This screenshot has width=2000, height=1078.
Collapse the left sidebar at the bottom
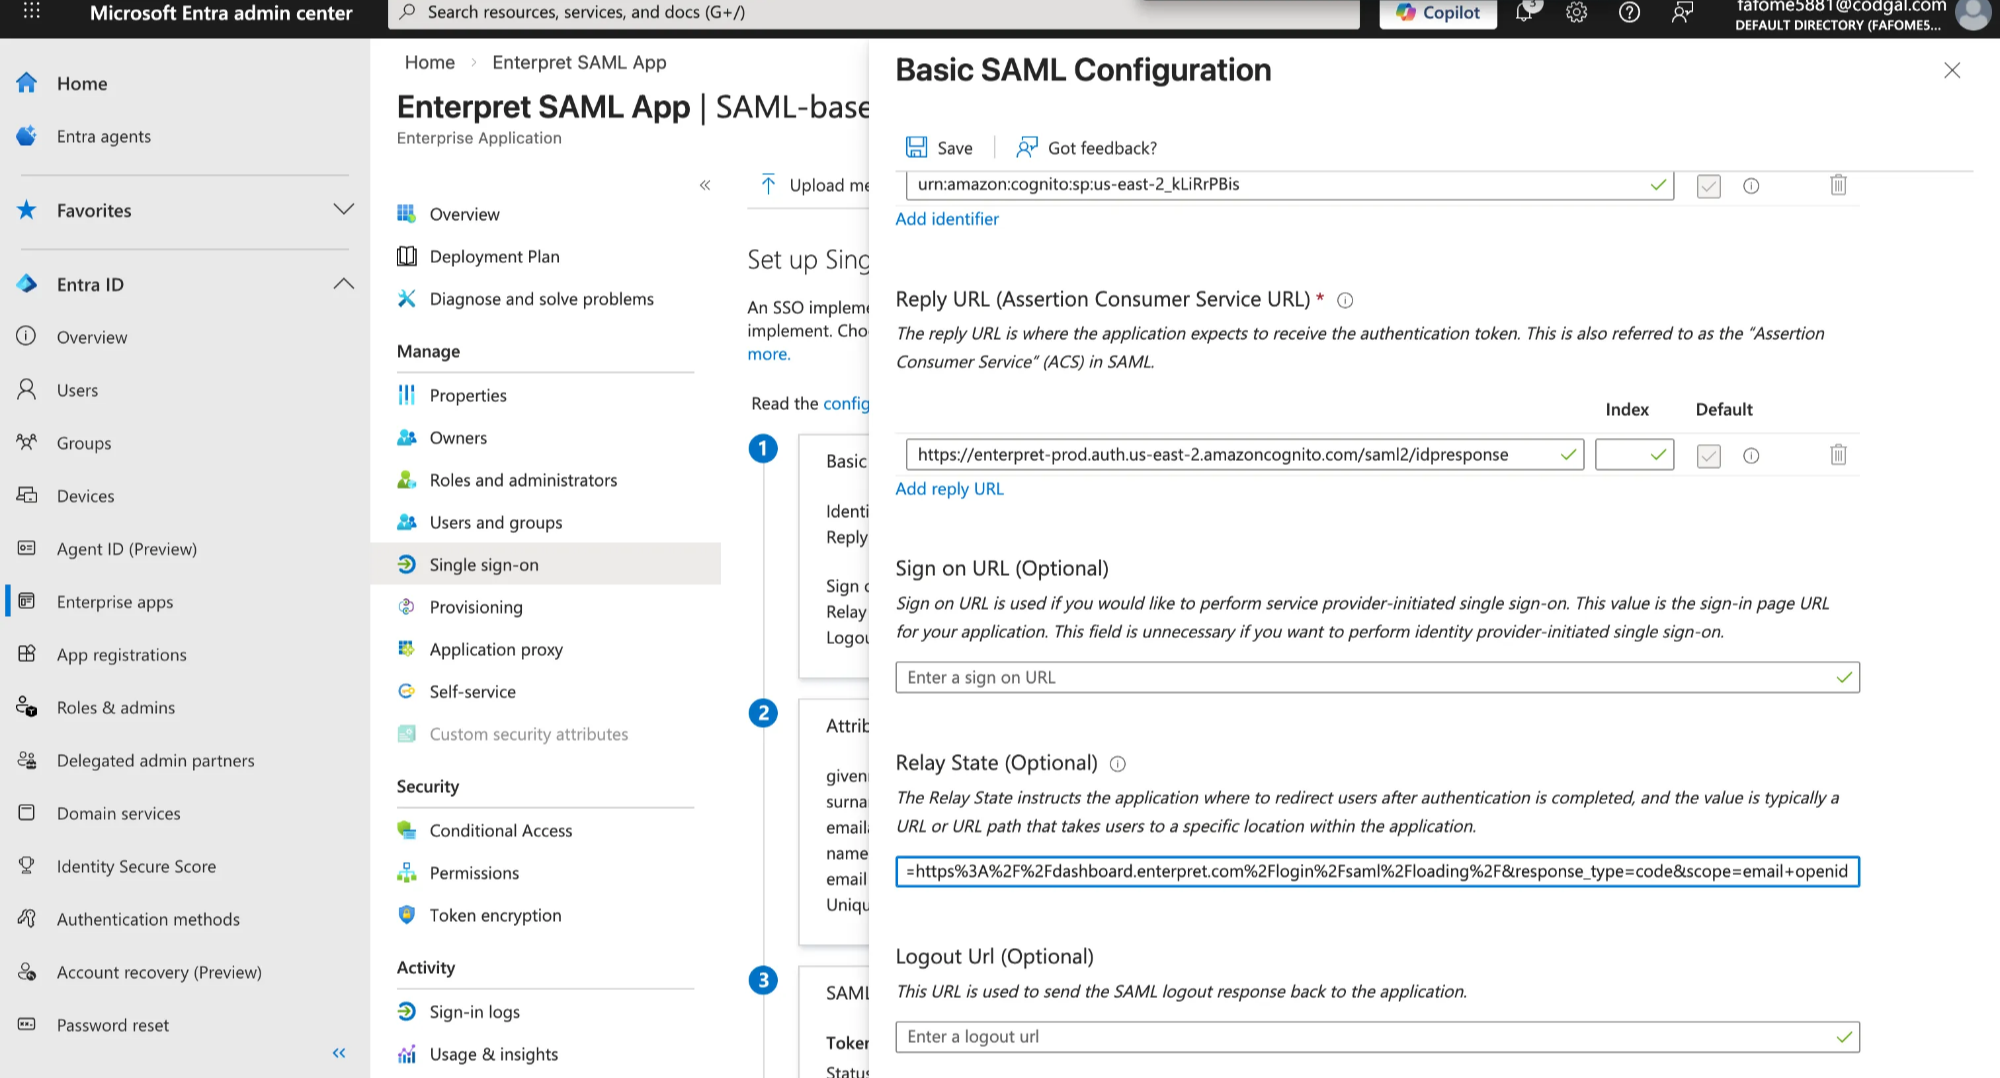click(339, 1053)
